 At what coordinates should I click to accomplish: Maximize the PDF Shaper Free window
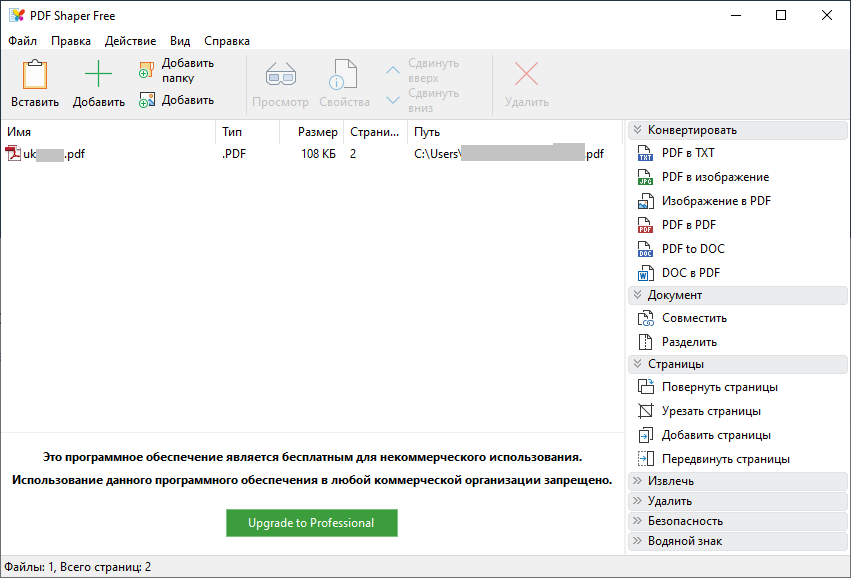coord(780,15)
